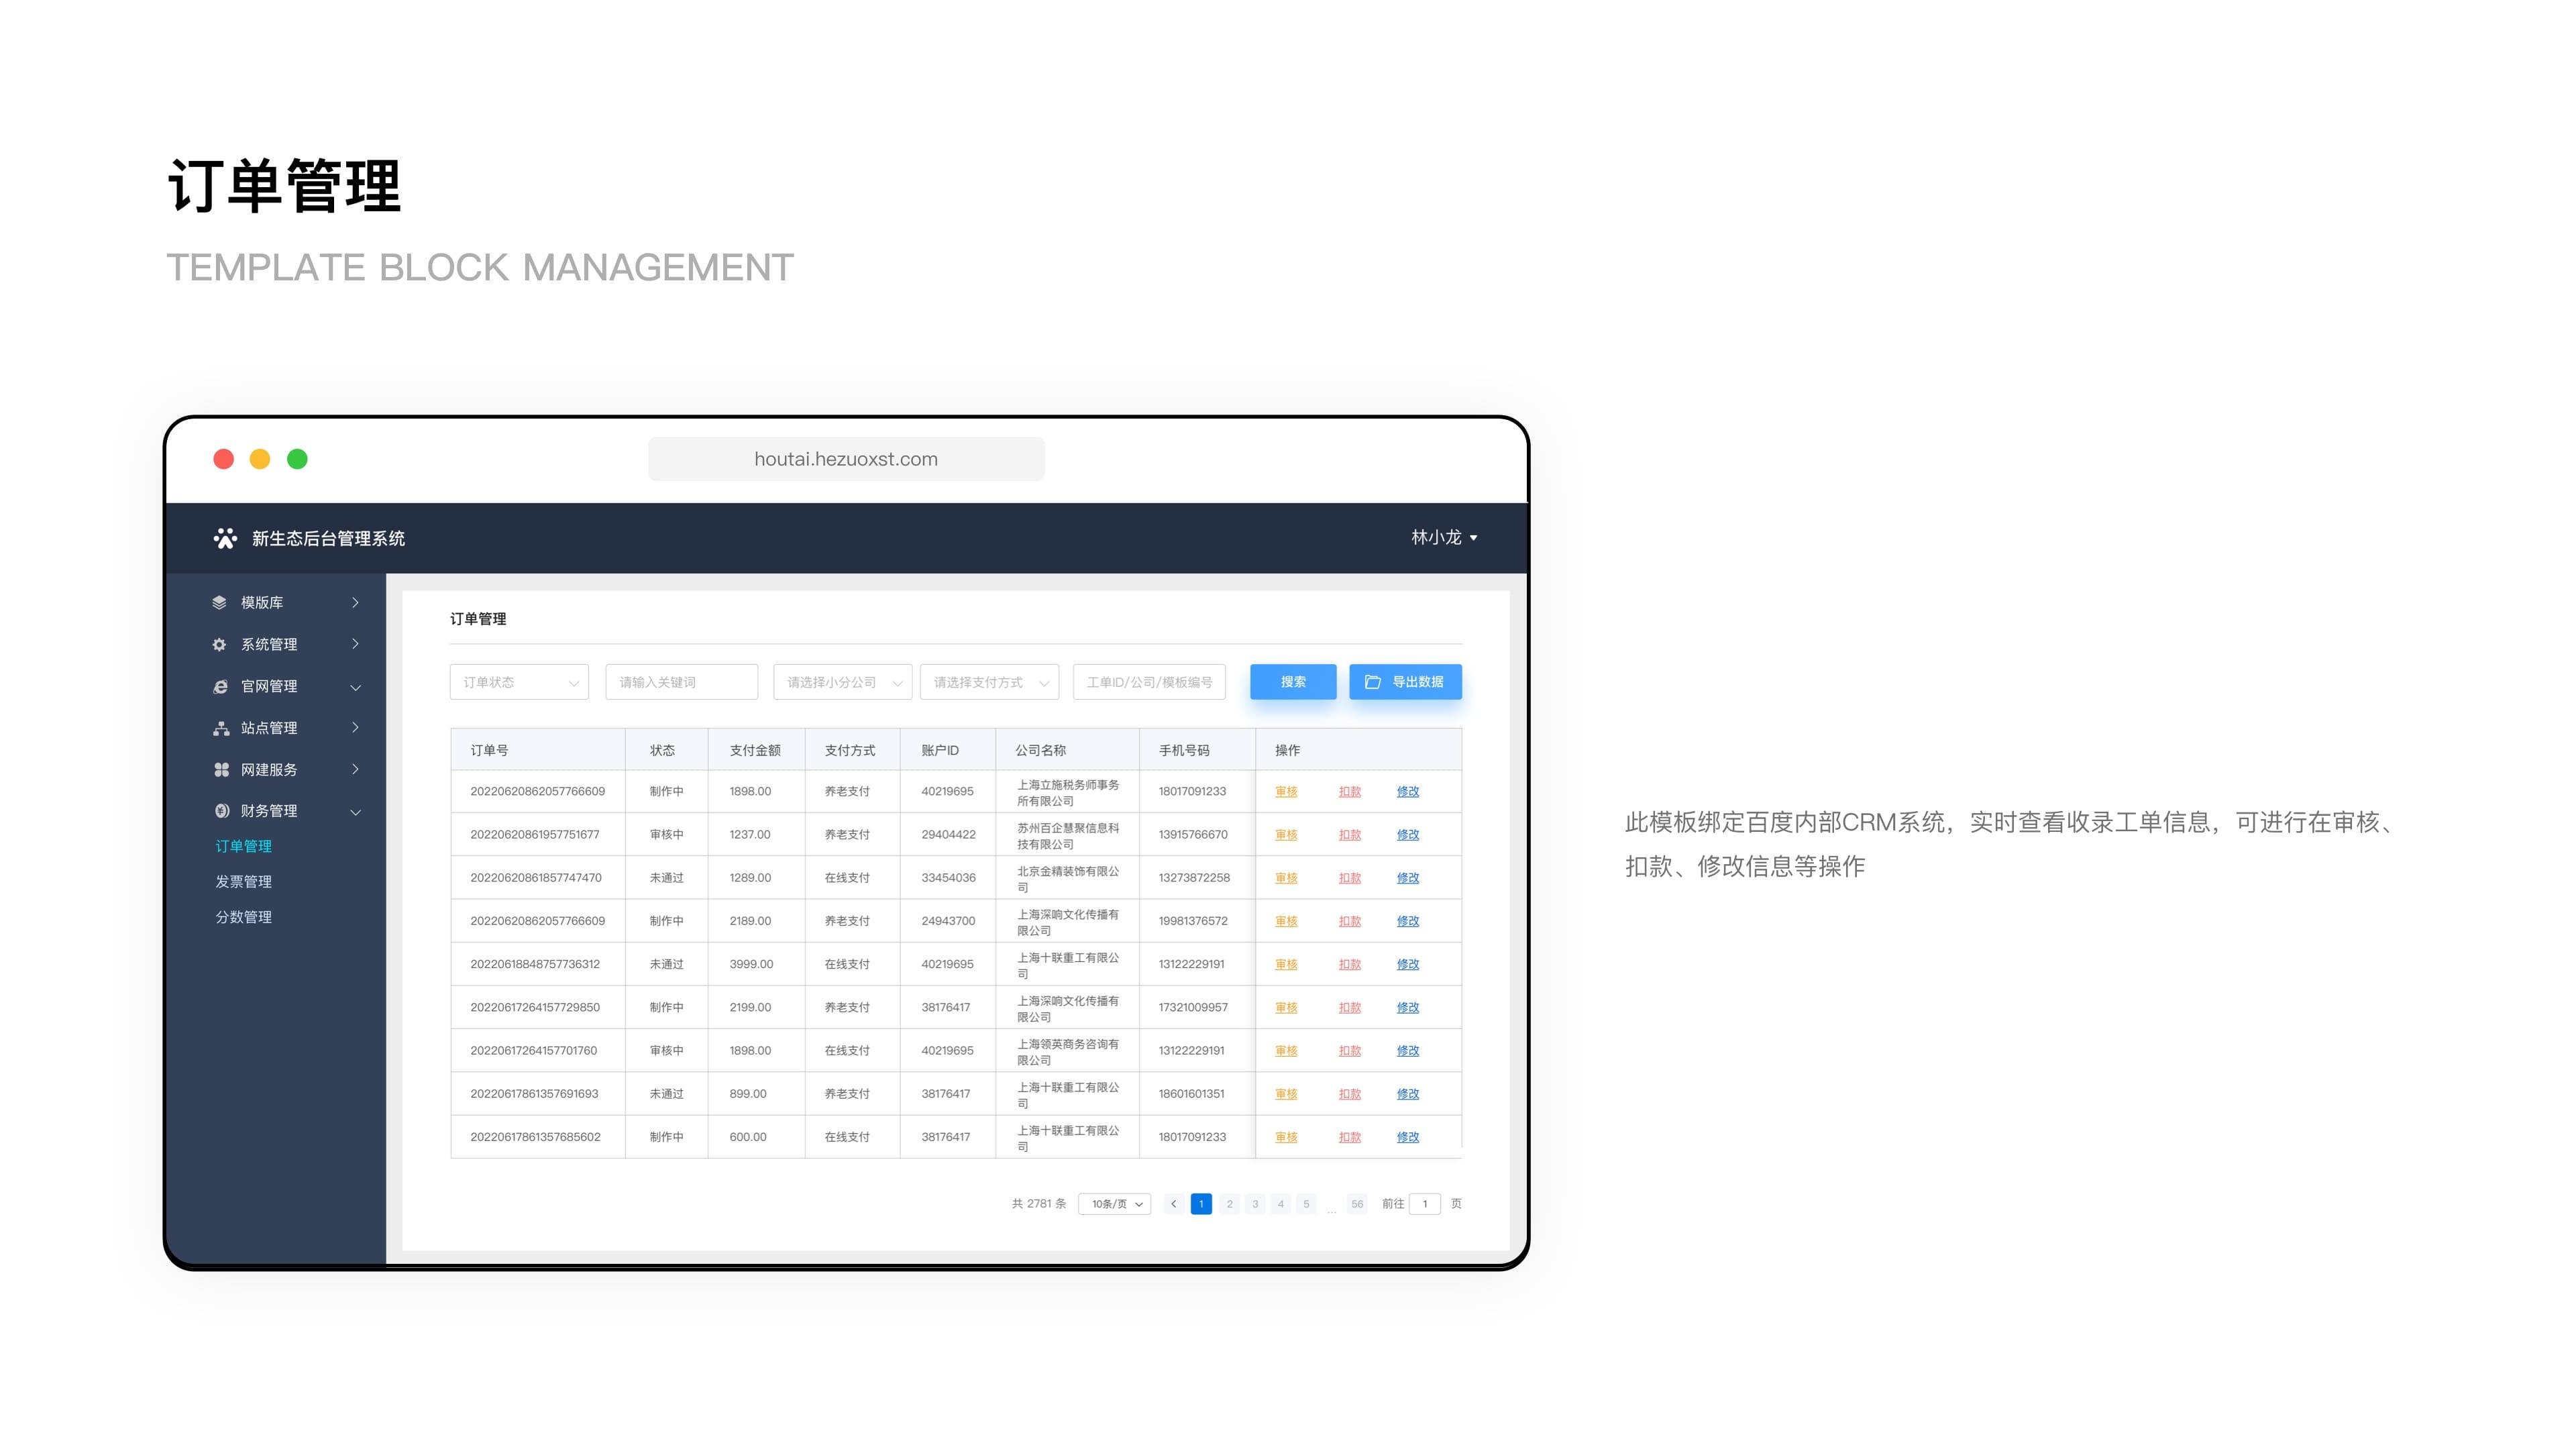The width and height of the screenshot is (2576, 1449).
Task: Click the 导出数据 export button
Action: 1405,682
